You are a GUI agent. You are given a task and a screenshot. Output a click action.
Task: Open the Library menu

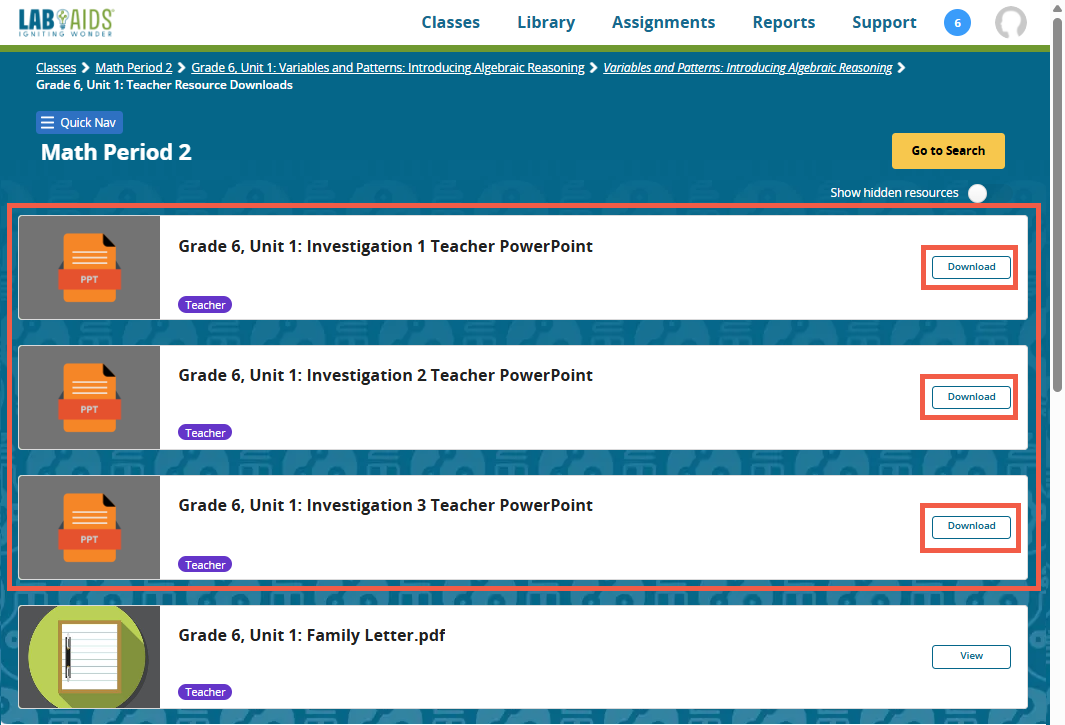coord(546,22)
